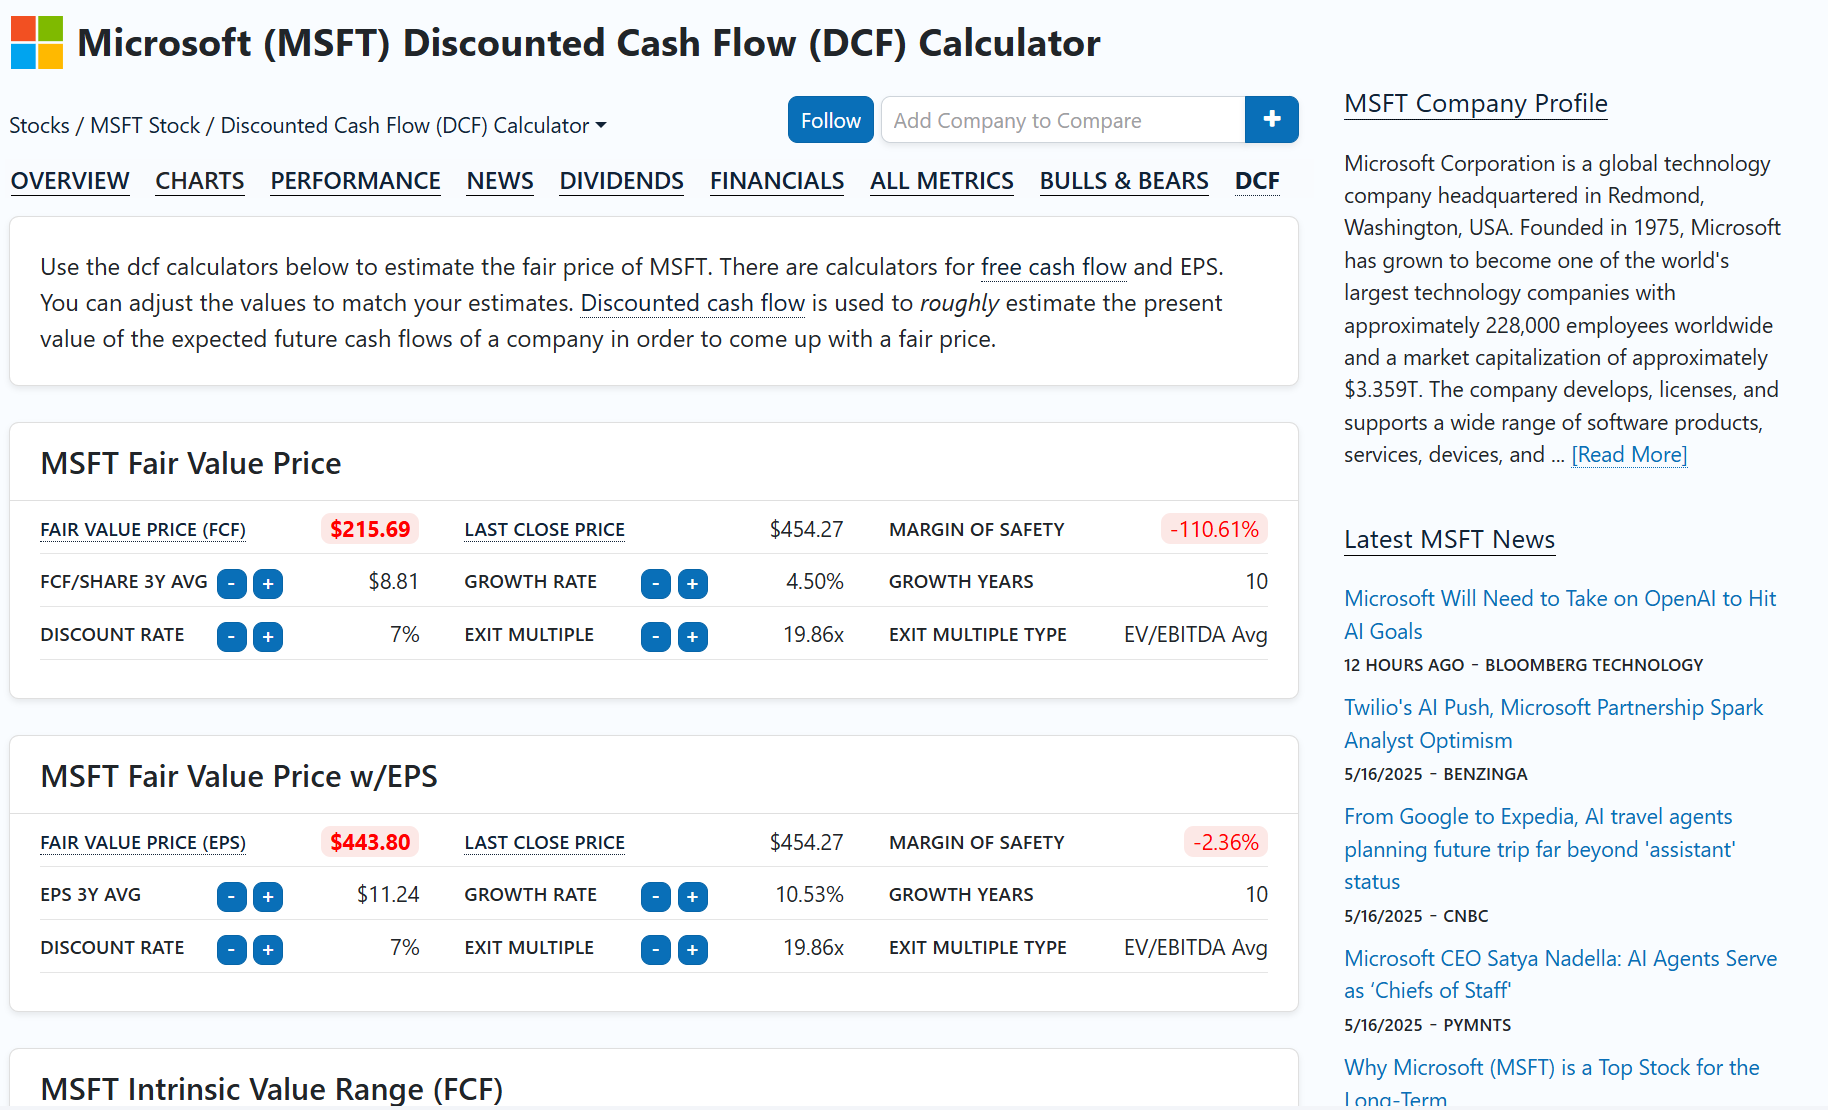Click the Follow button
The width and height of the screenshot is (1828, 1110).
(x=831, y=120)
